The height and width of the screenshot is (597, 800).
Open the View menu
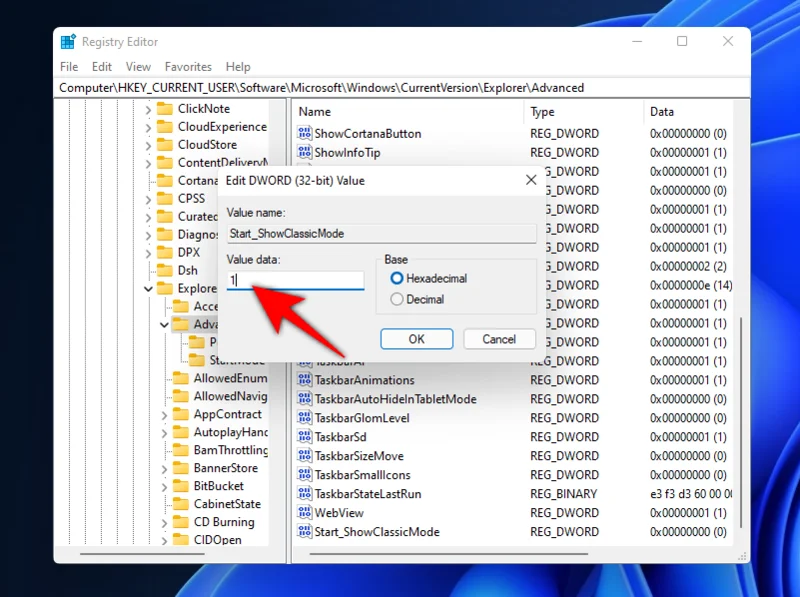pos(138,66)
